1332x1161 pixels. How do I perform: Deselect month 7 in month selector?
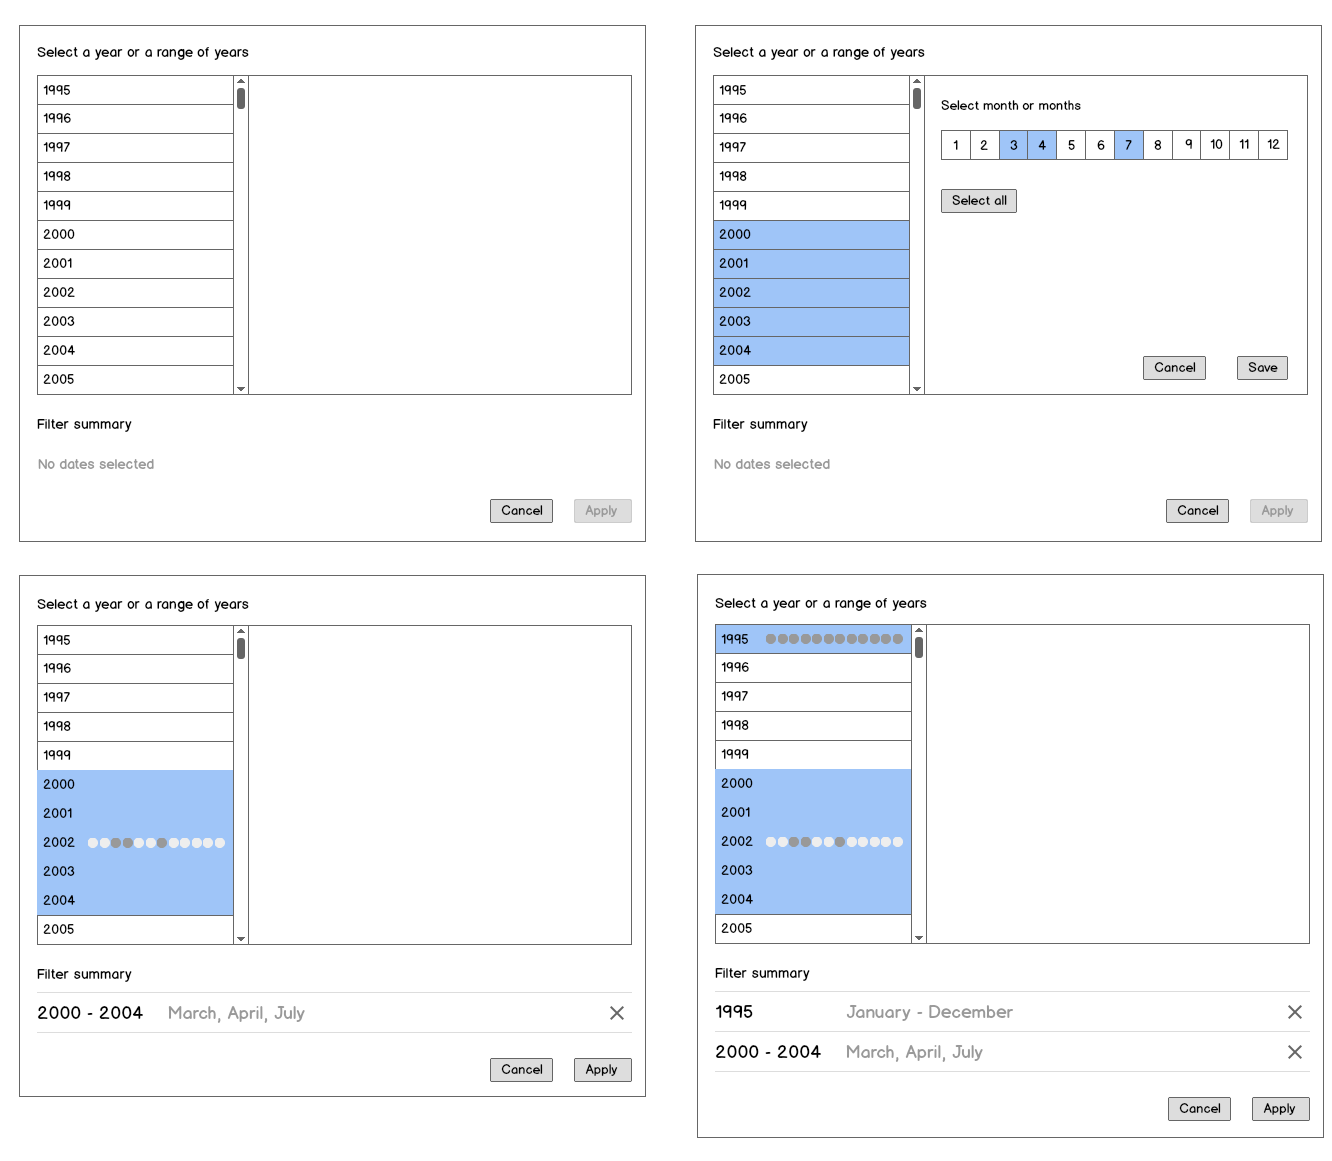1129,145
